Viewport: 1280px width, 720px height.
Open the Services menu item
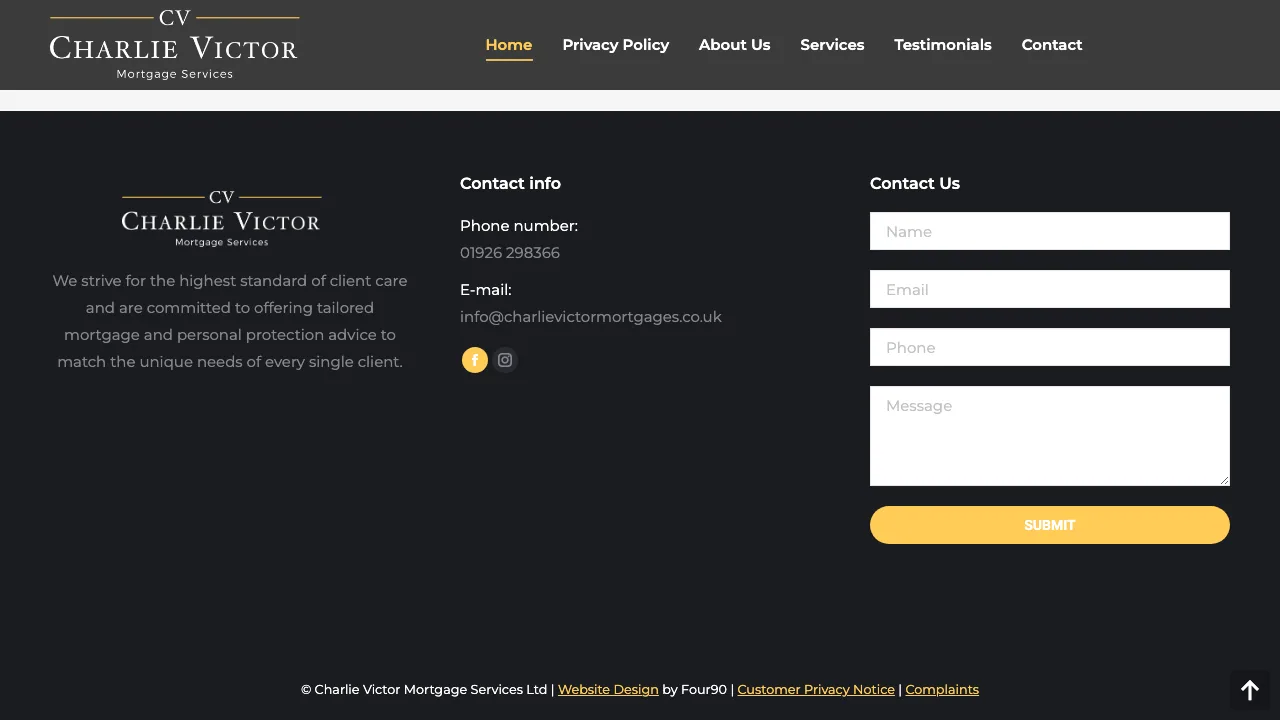coord(832,44)
